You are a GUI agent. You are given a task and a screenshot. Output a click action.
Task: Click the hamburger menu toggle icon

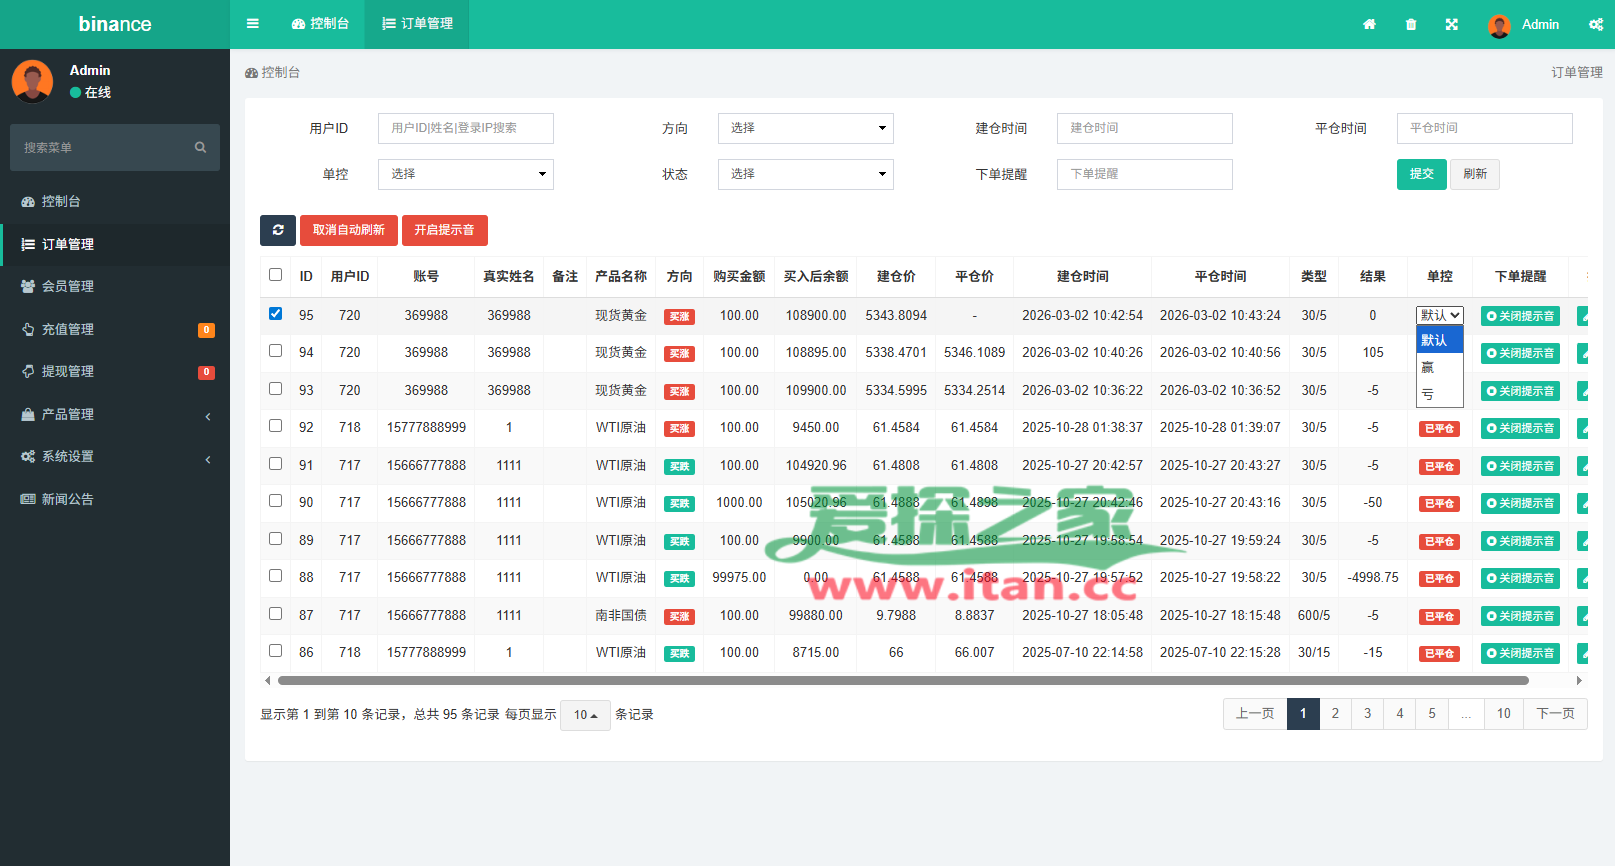[x=253, y=24]
